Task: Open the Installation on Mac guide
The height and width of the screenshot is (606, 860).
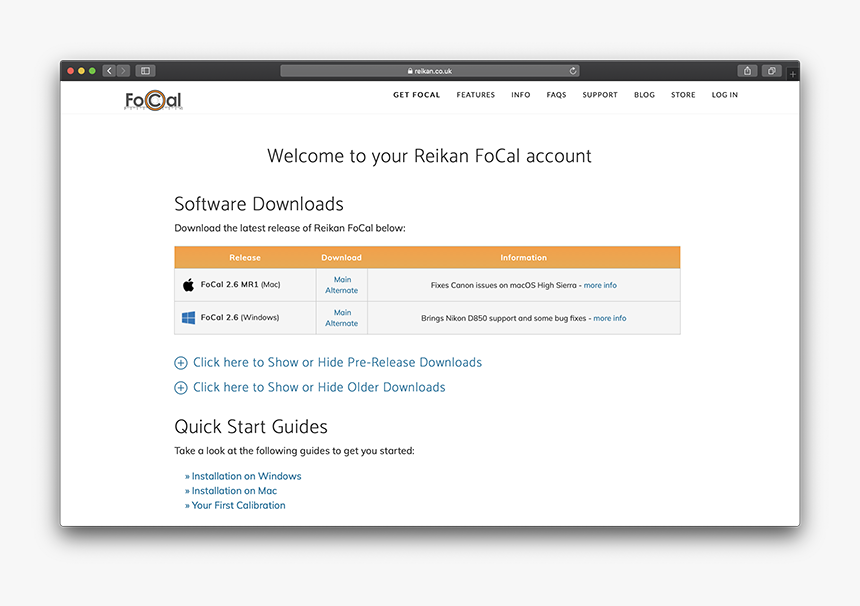Action: tap(234, 491)
